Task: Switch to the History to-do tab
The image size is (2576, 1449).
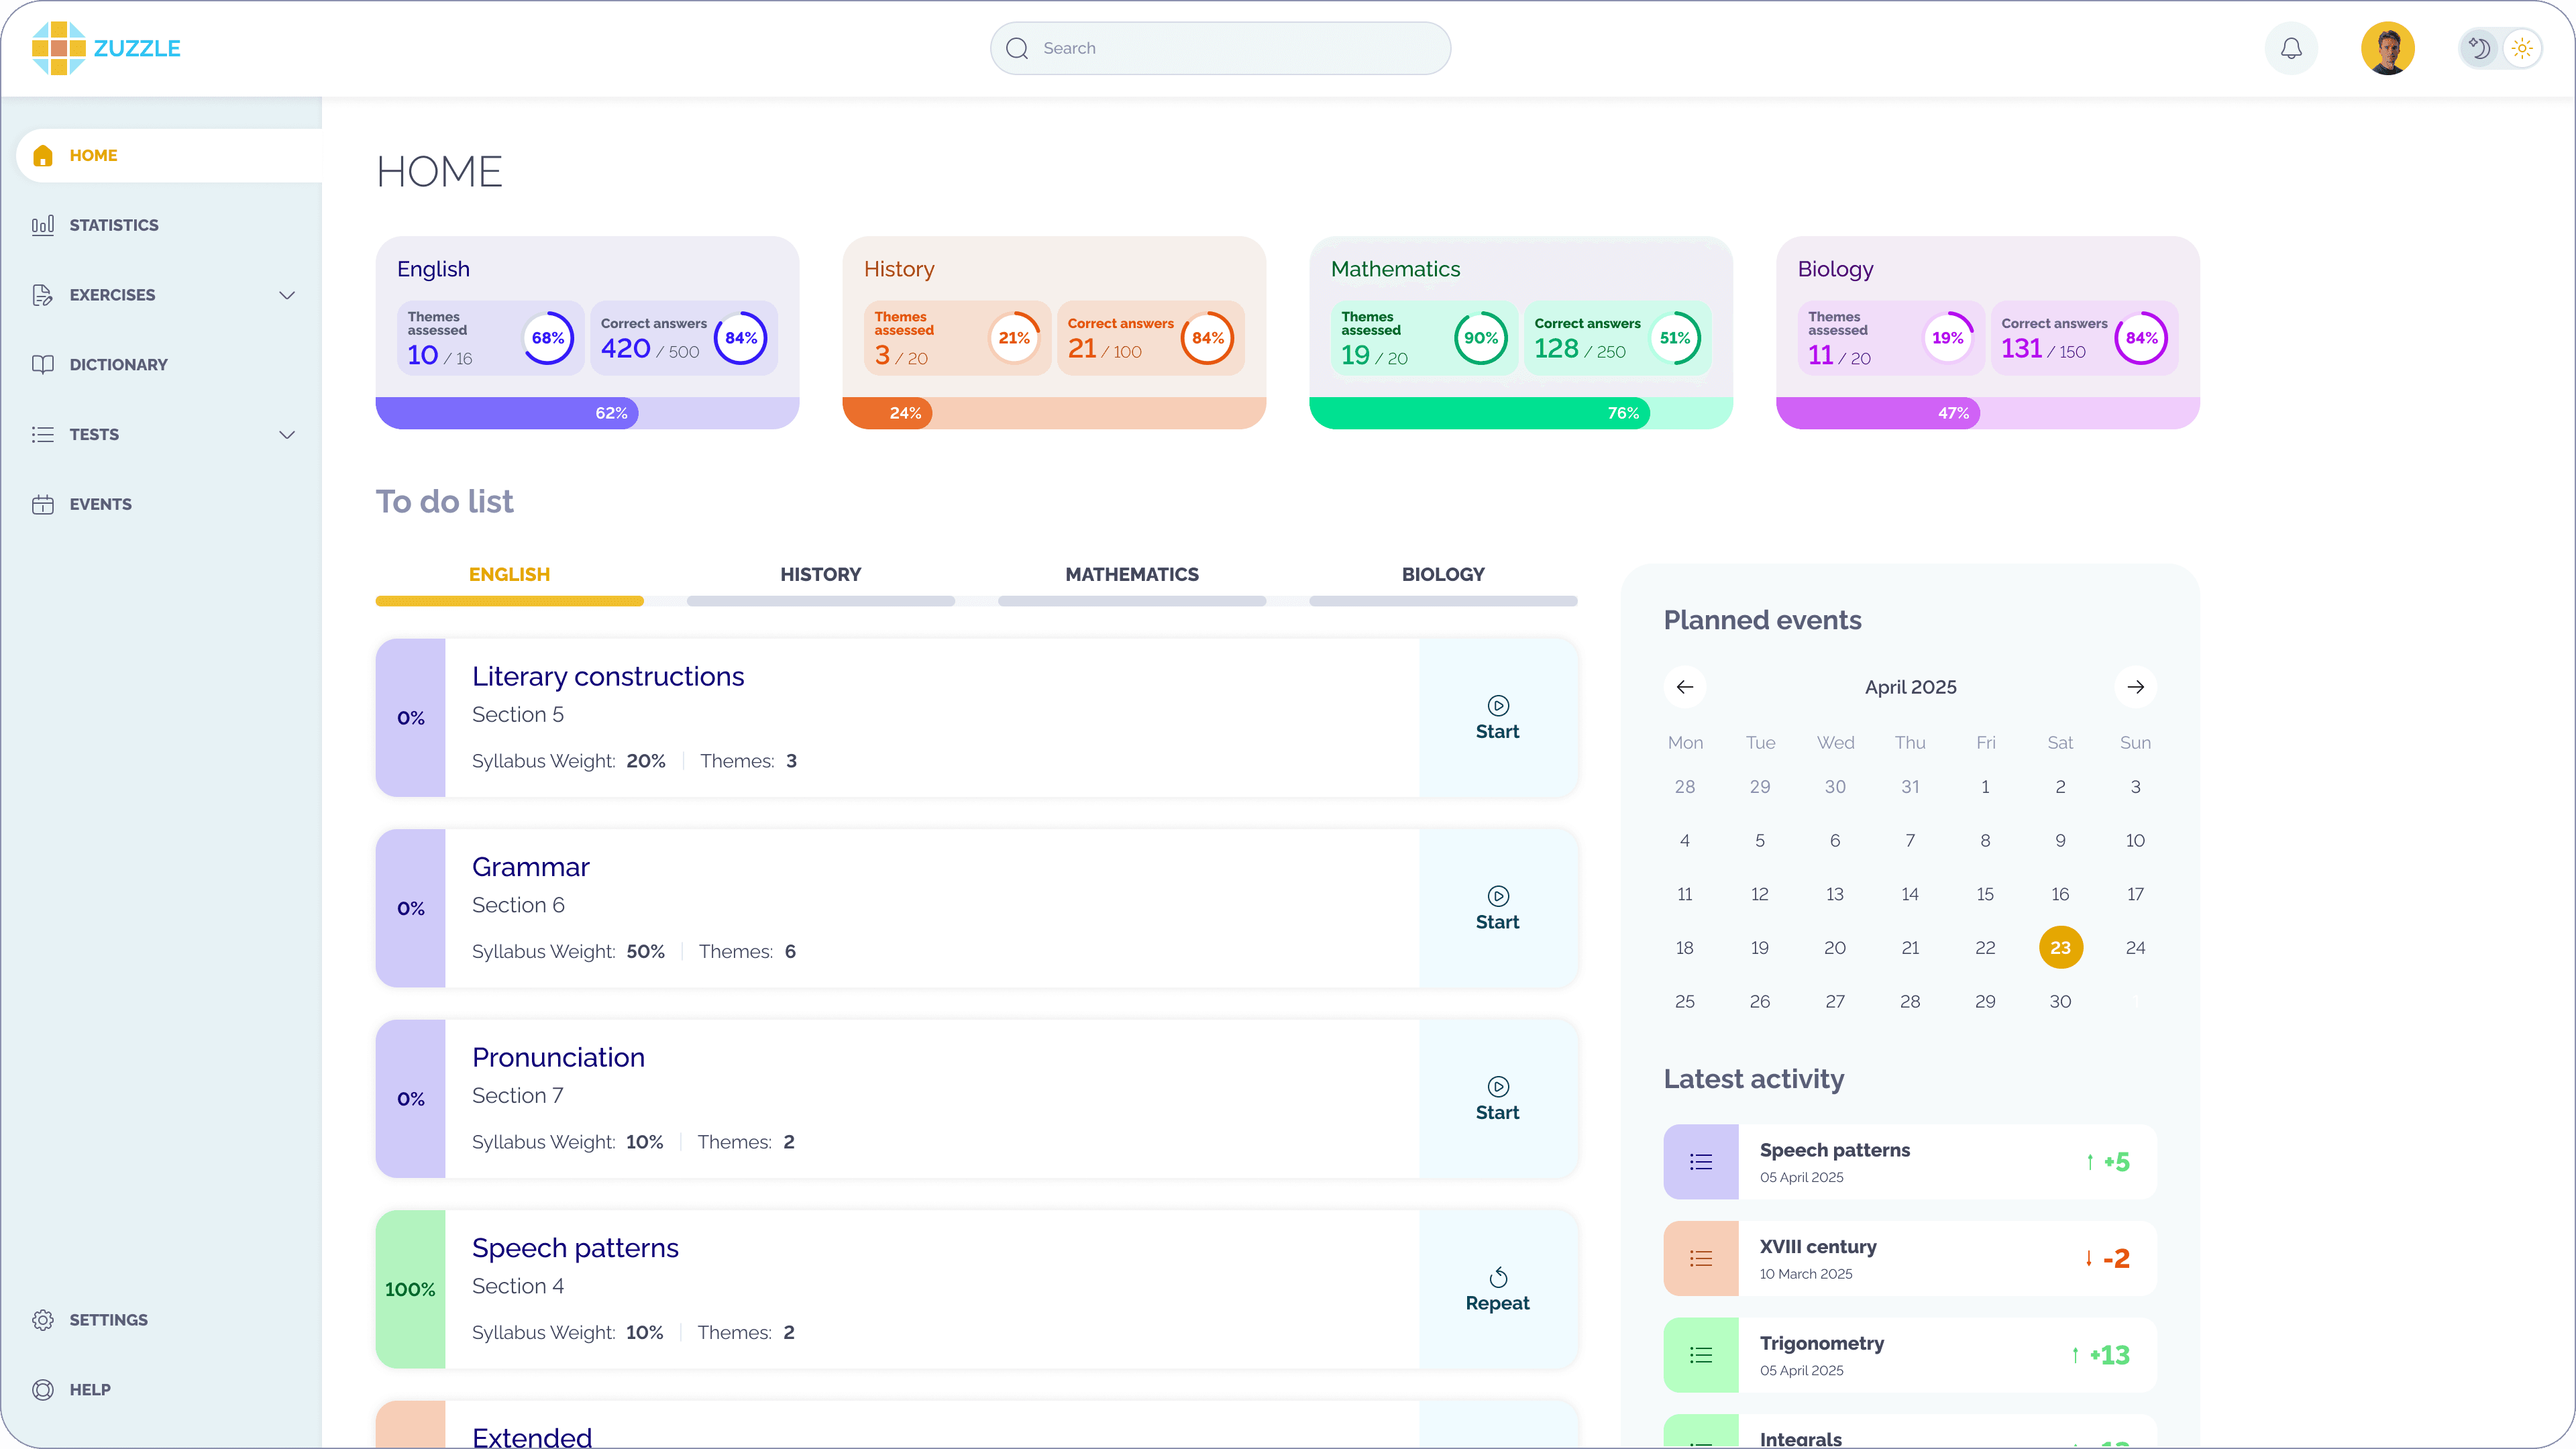Action: [x=820, y=575]
